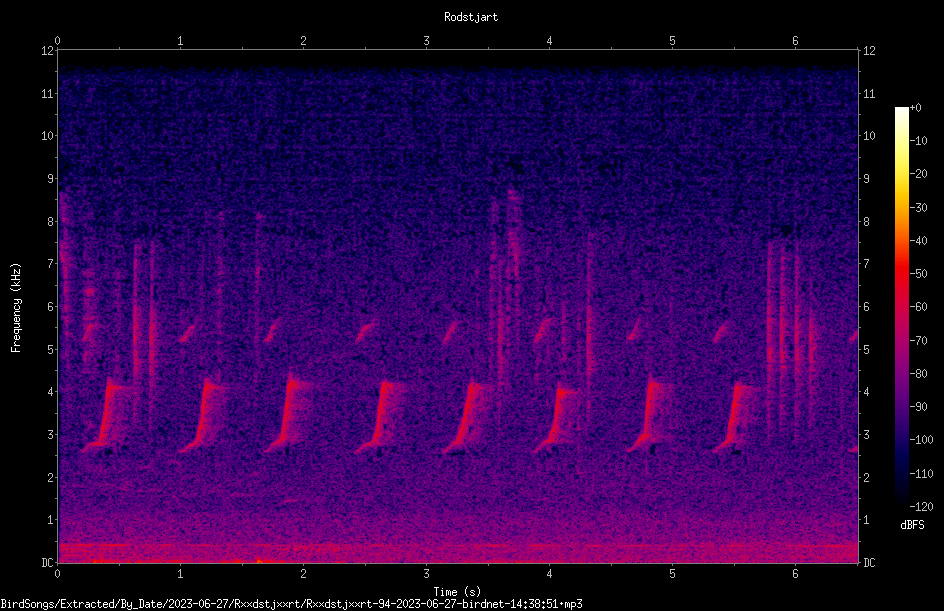The height and width of the screenshot is (611, 944).
Task: Click the first bright red chirp call
Action: (x=107, y=415)
